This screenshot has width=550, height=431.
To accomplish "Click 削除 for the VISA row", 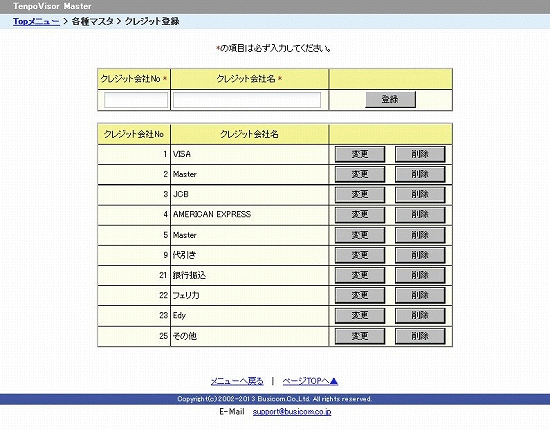I will 420,154.
